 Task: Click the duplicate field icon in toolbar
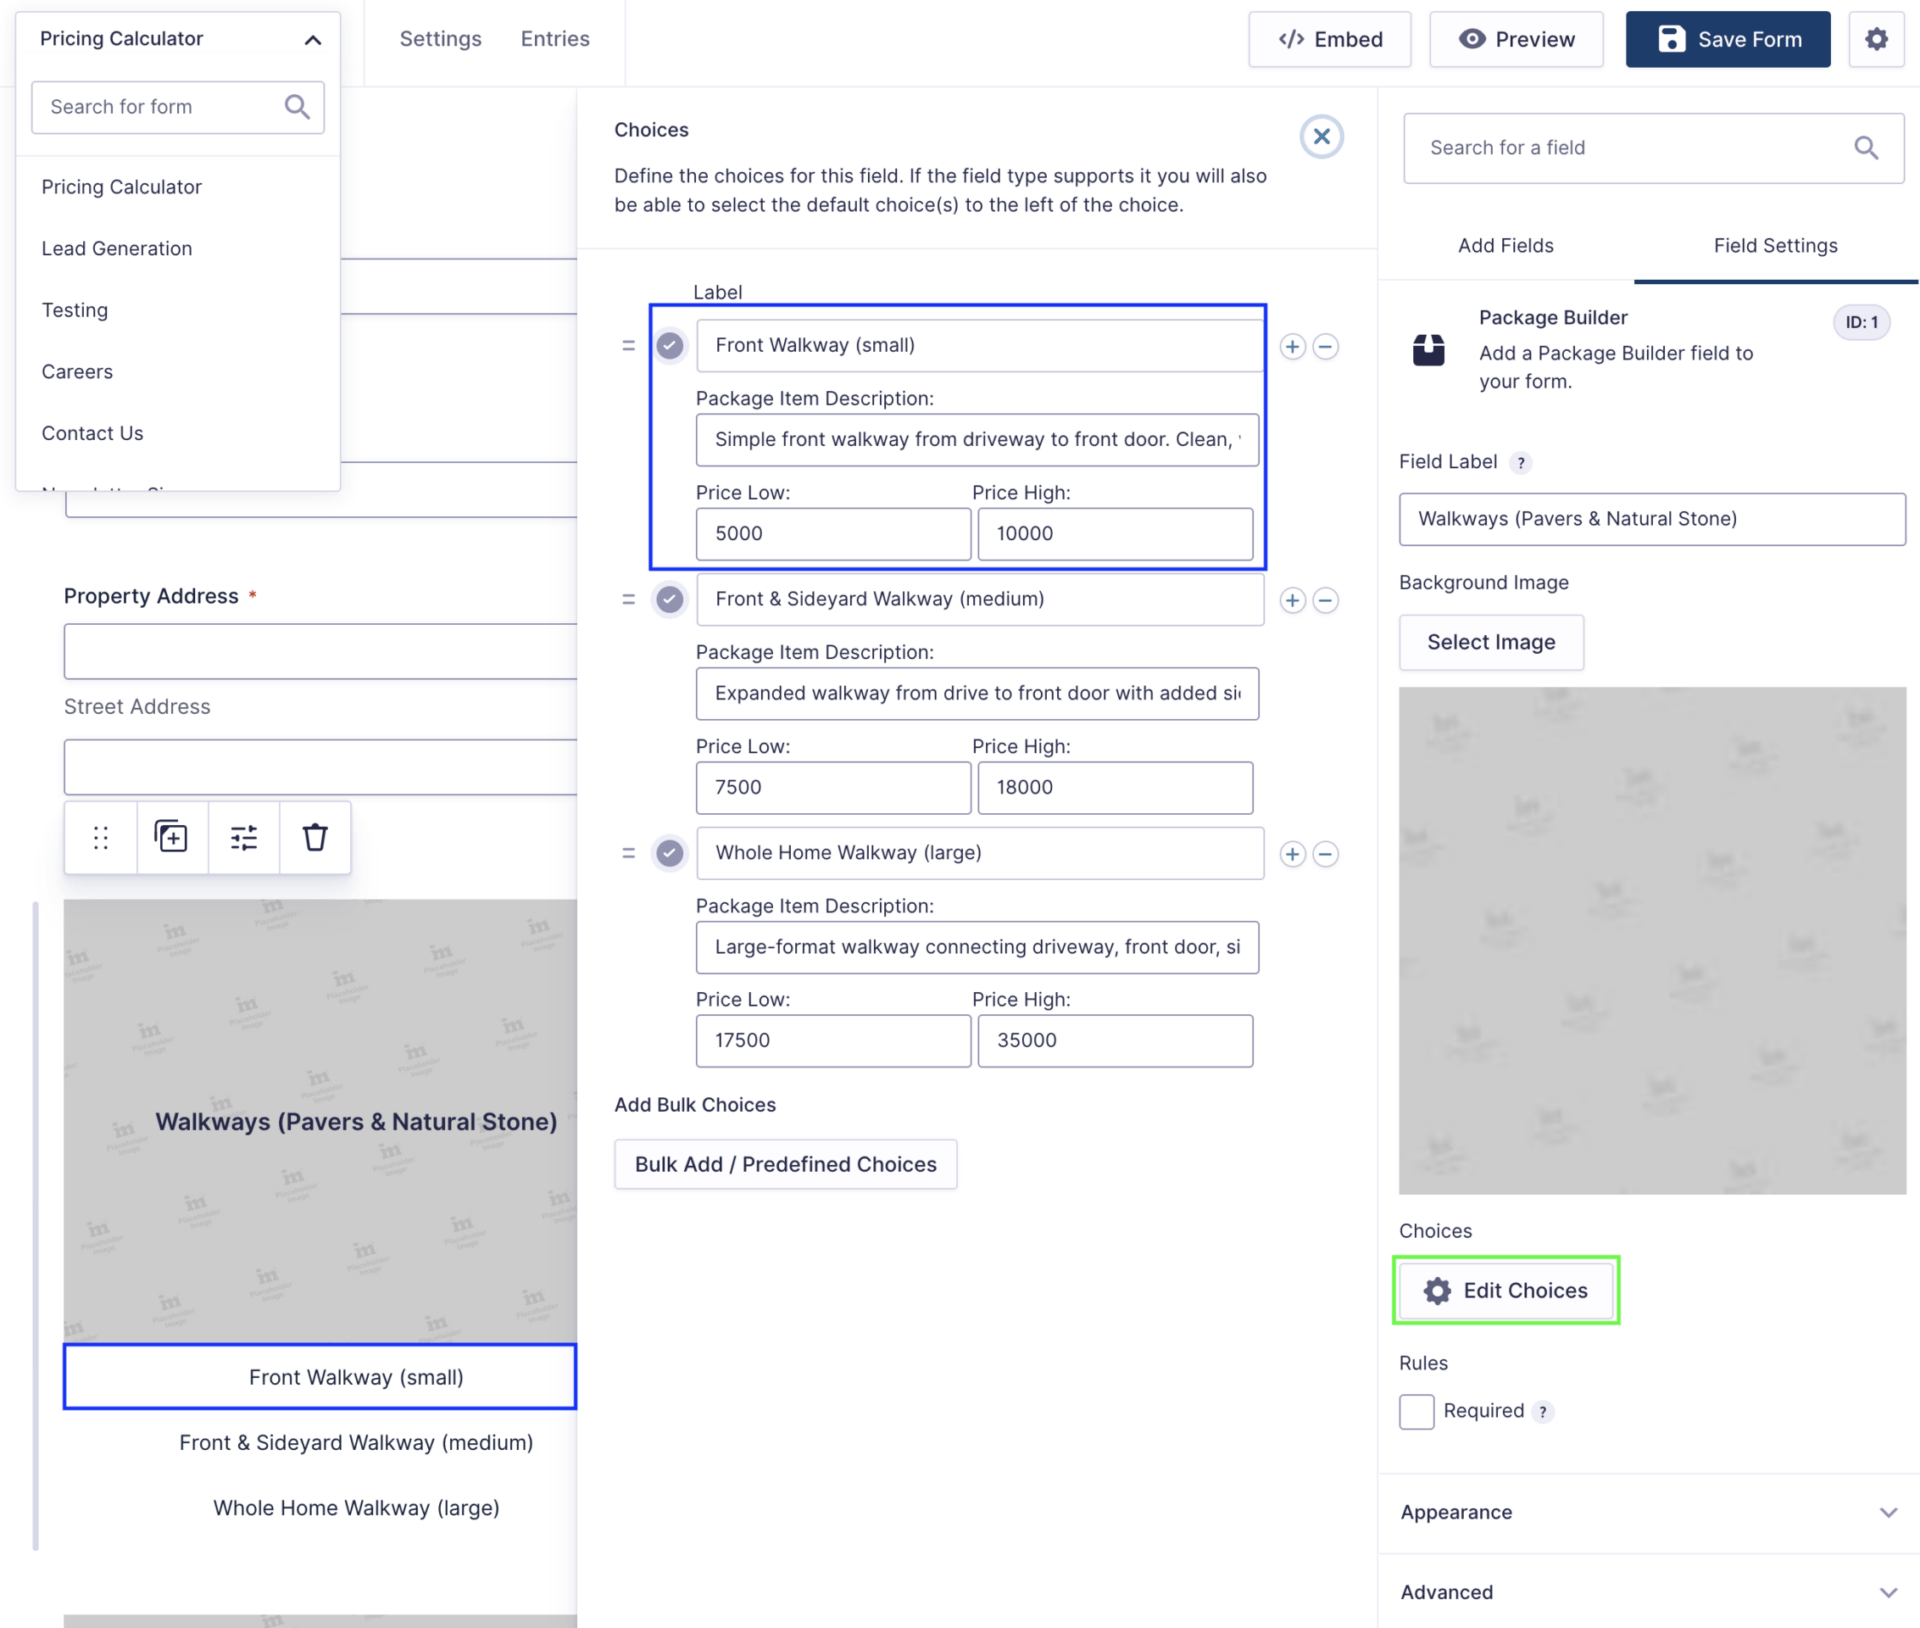(x=171, y=836)
